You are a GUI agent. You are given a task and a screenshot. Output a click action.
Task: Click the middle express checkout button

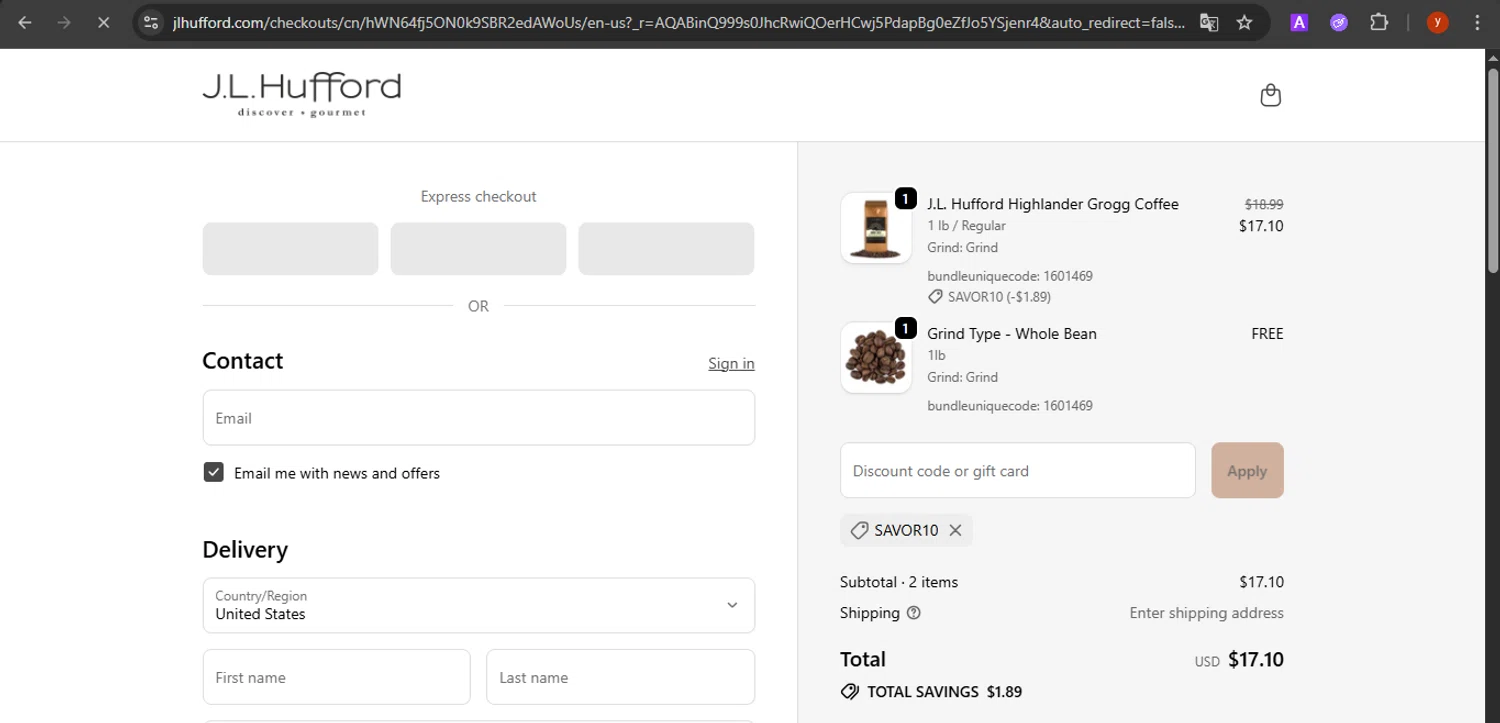click(478, 248)
